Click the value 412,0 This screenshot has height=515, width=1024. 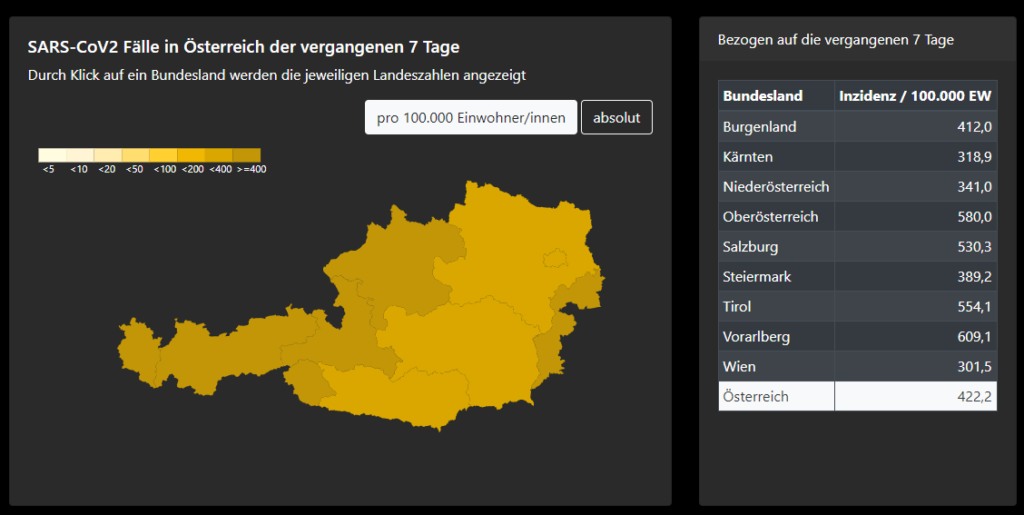[x=974, y=127]
